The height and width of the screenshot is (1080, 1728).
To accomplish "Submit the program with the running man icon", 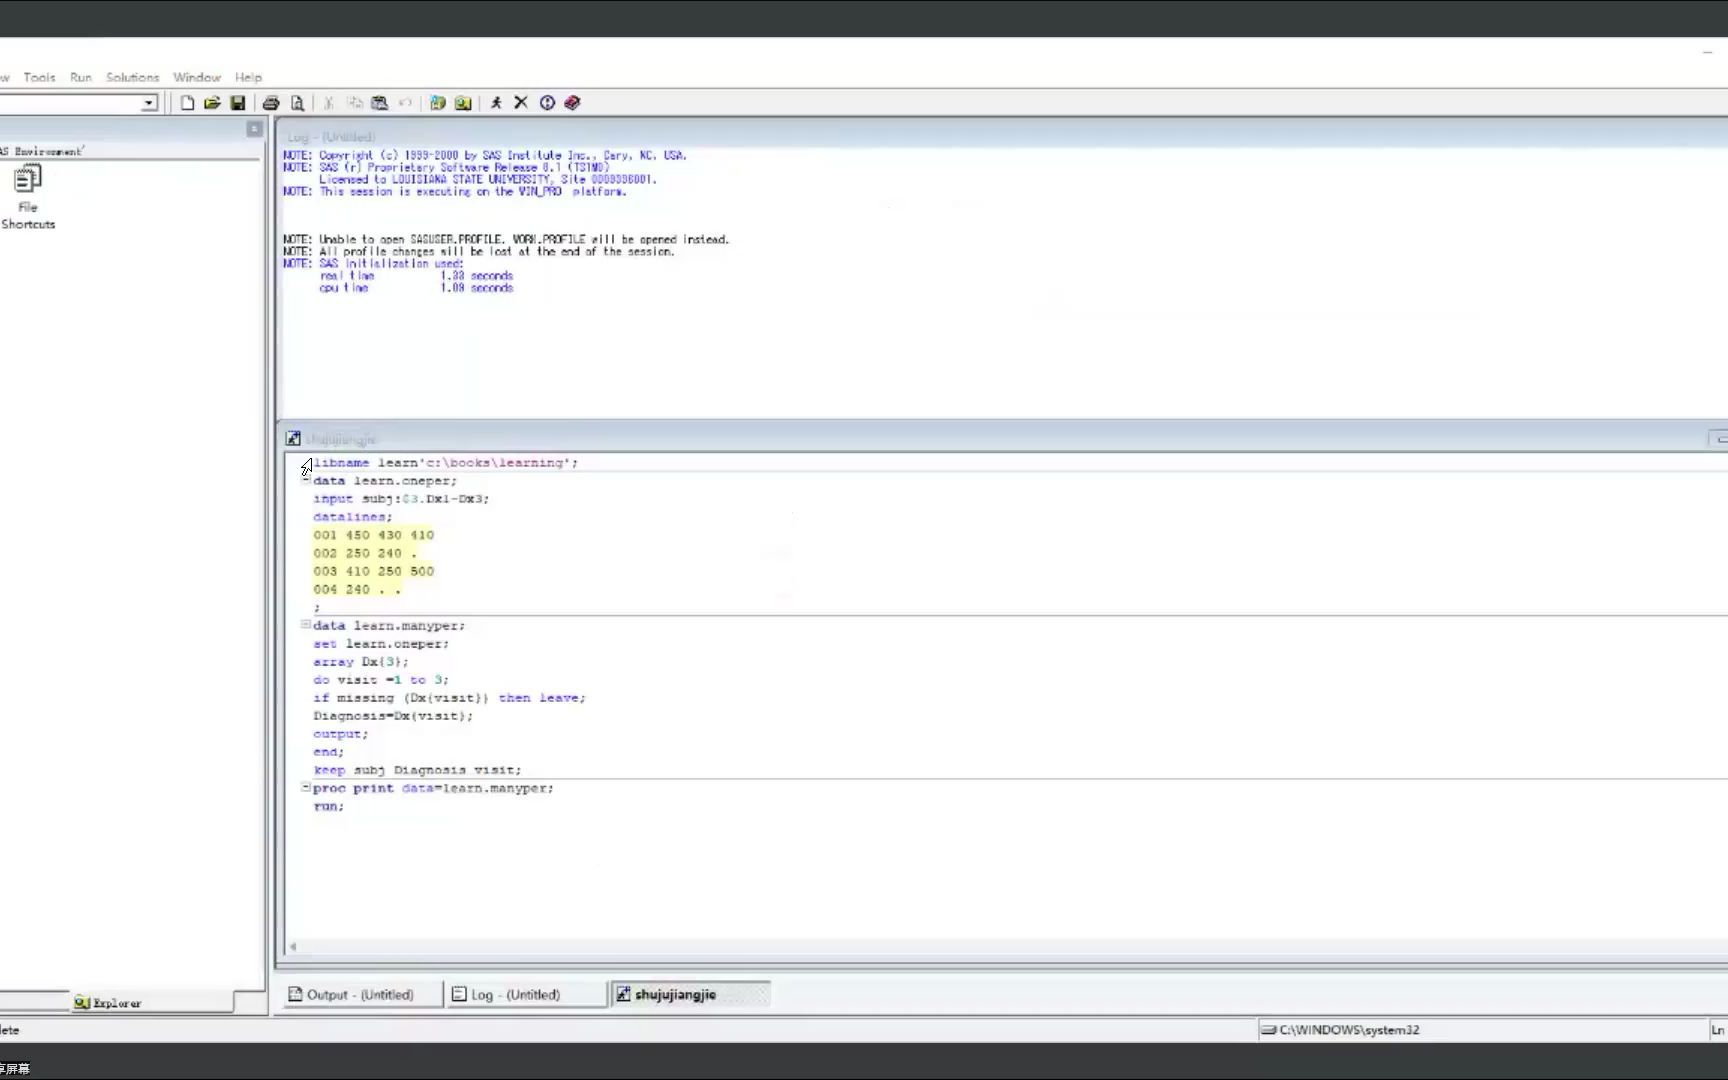I will [x=496, y=103].
